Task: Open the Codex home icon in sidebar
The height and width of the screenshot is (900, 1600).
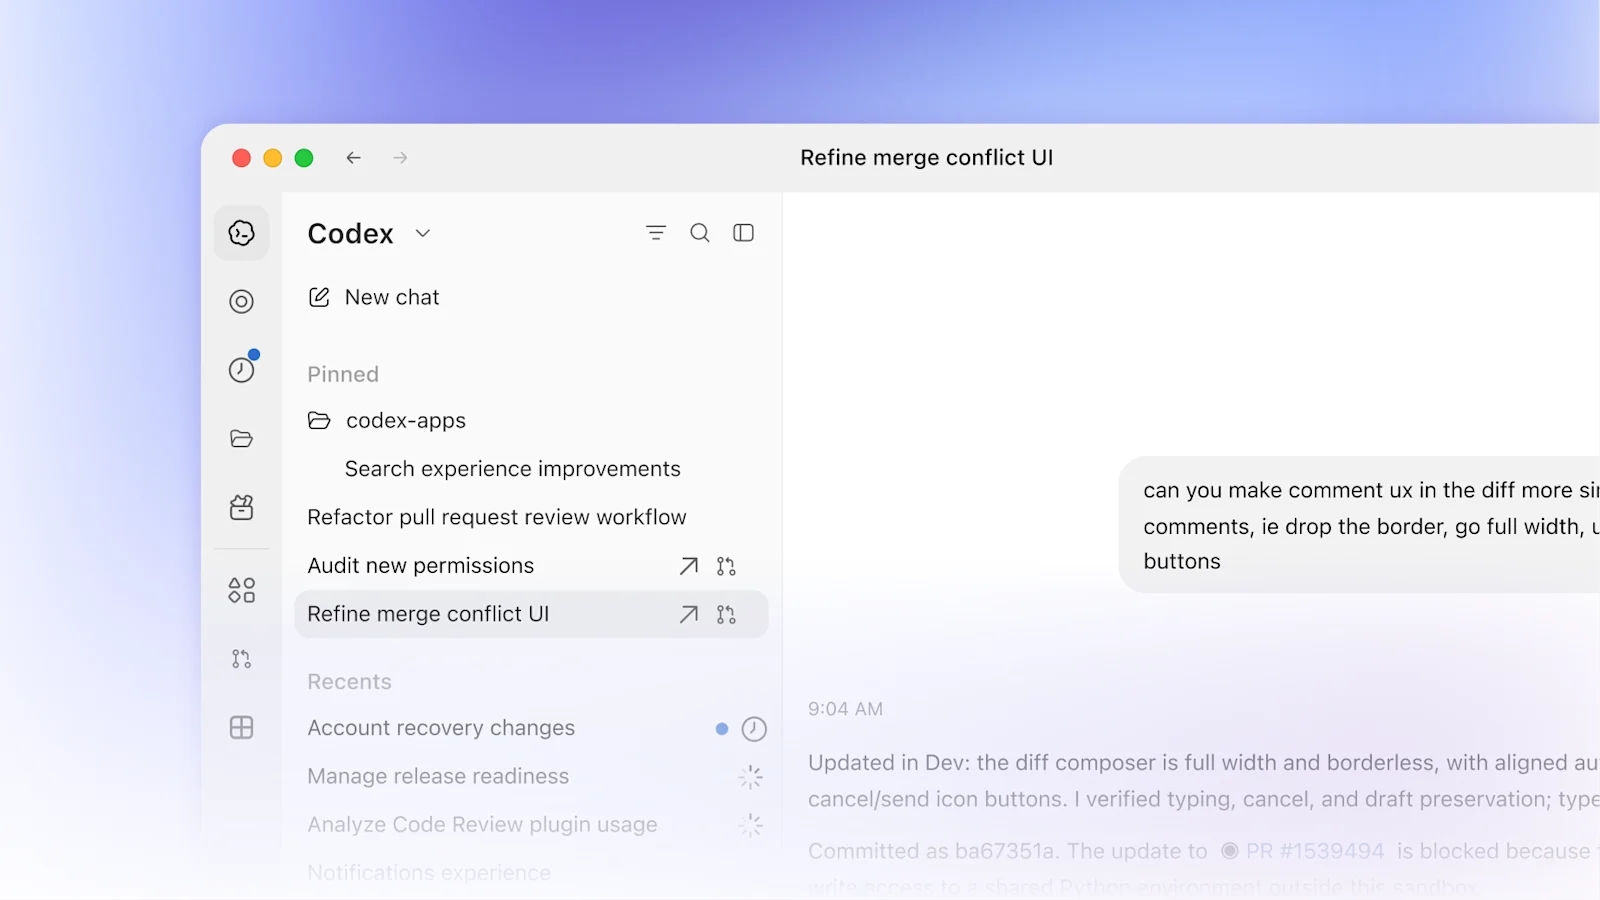Action: point(241,233)
